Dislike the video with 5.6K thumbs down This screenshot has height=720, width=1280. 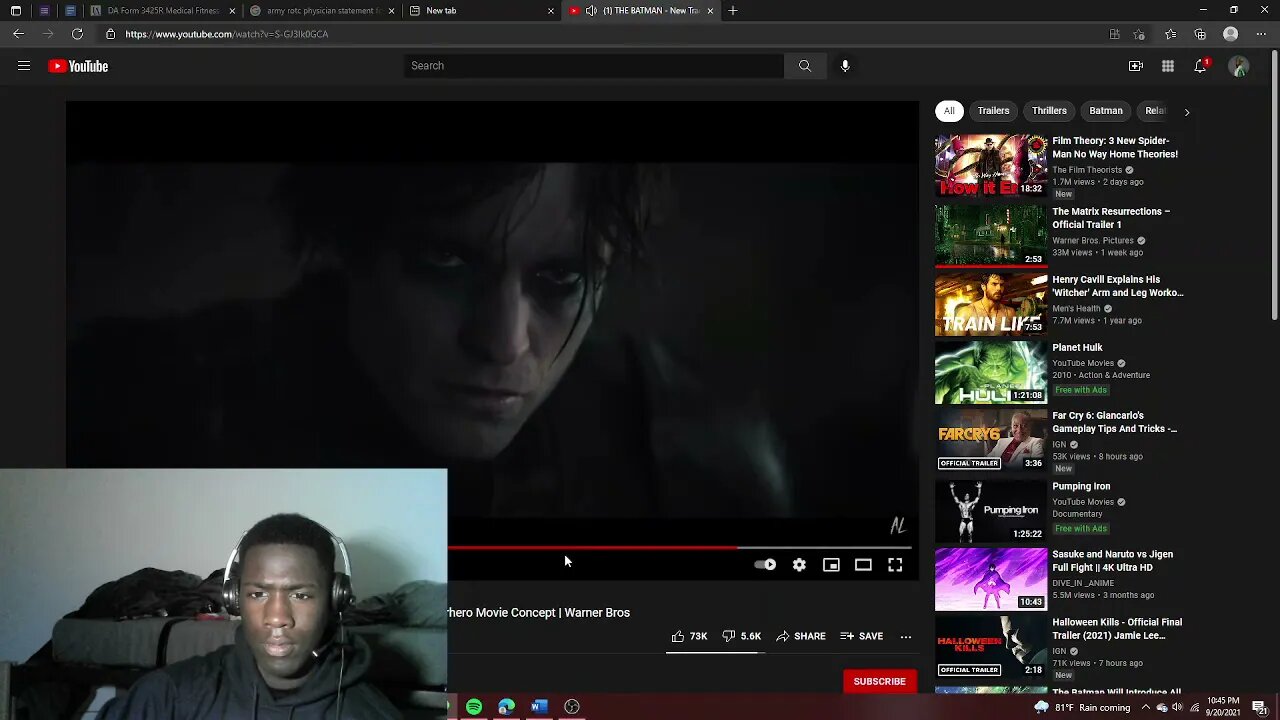[x=741, y=636]
